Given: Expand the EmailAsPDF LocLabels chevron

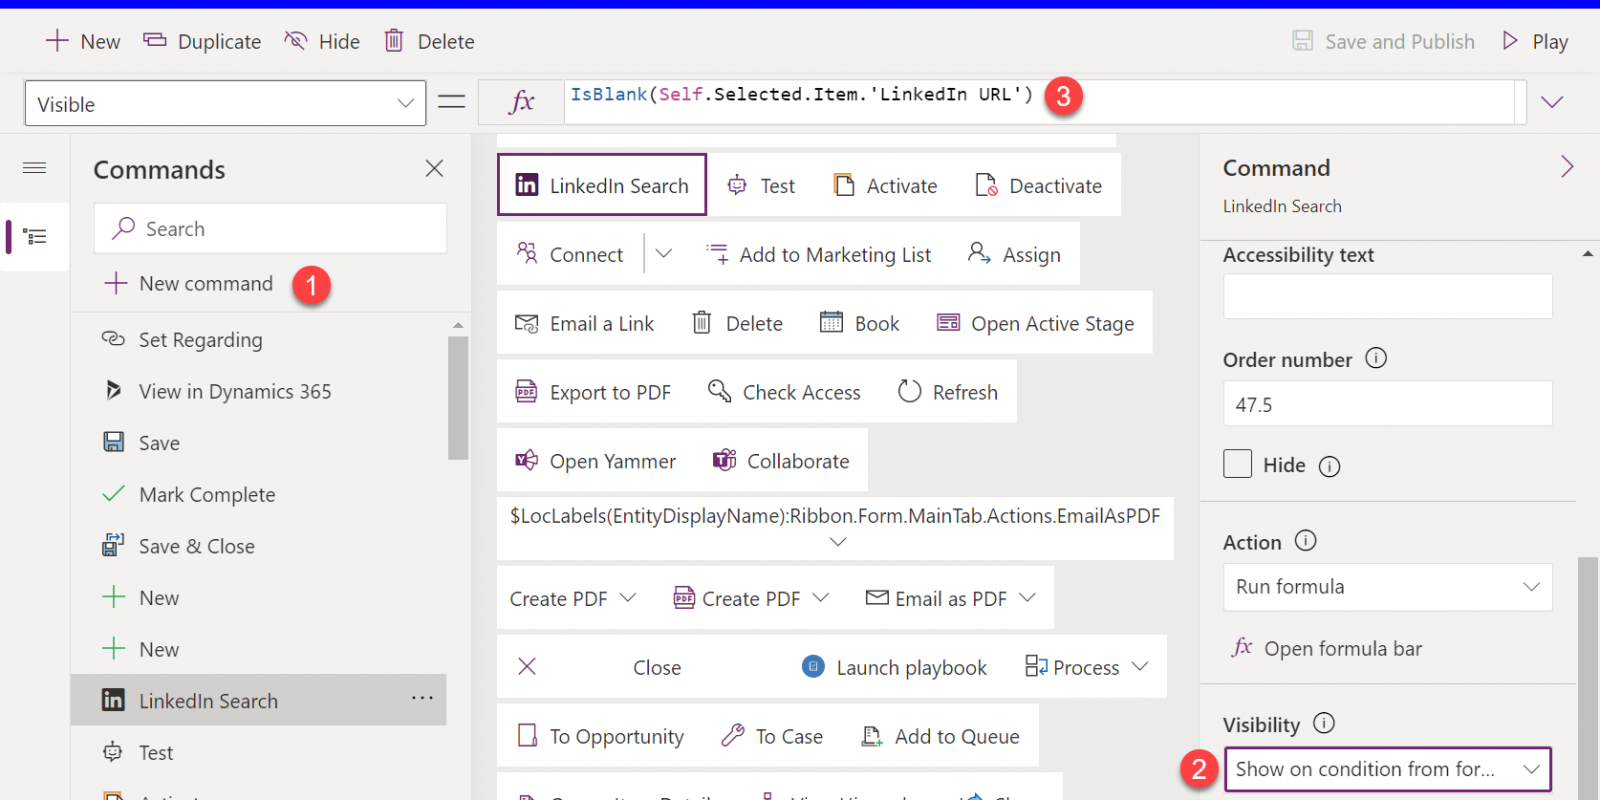Looking at the screenshot, I should pyautogui.click(x=838, y=542).
